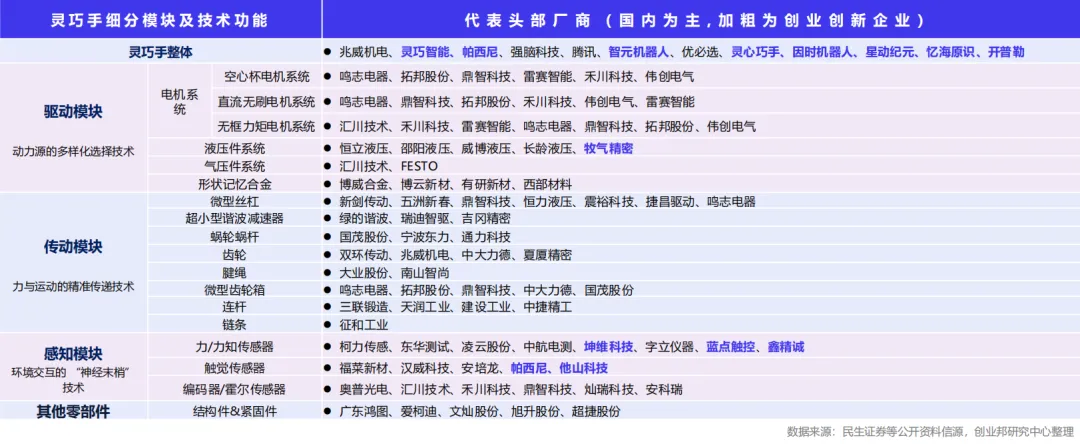1080x444 pixels.
Task: Click the bold company '鑫精诚'
Action: [786, 347]
